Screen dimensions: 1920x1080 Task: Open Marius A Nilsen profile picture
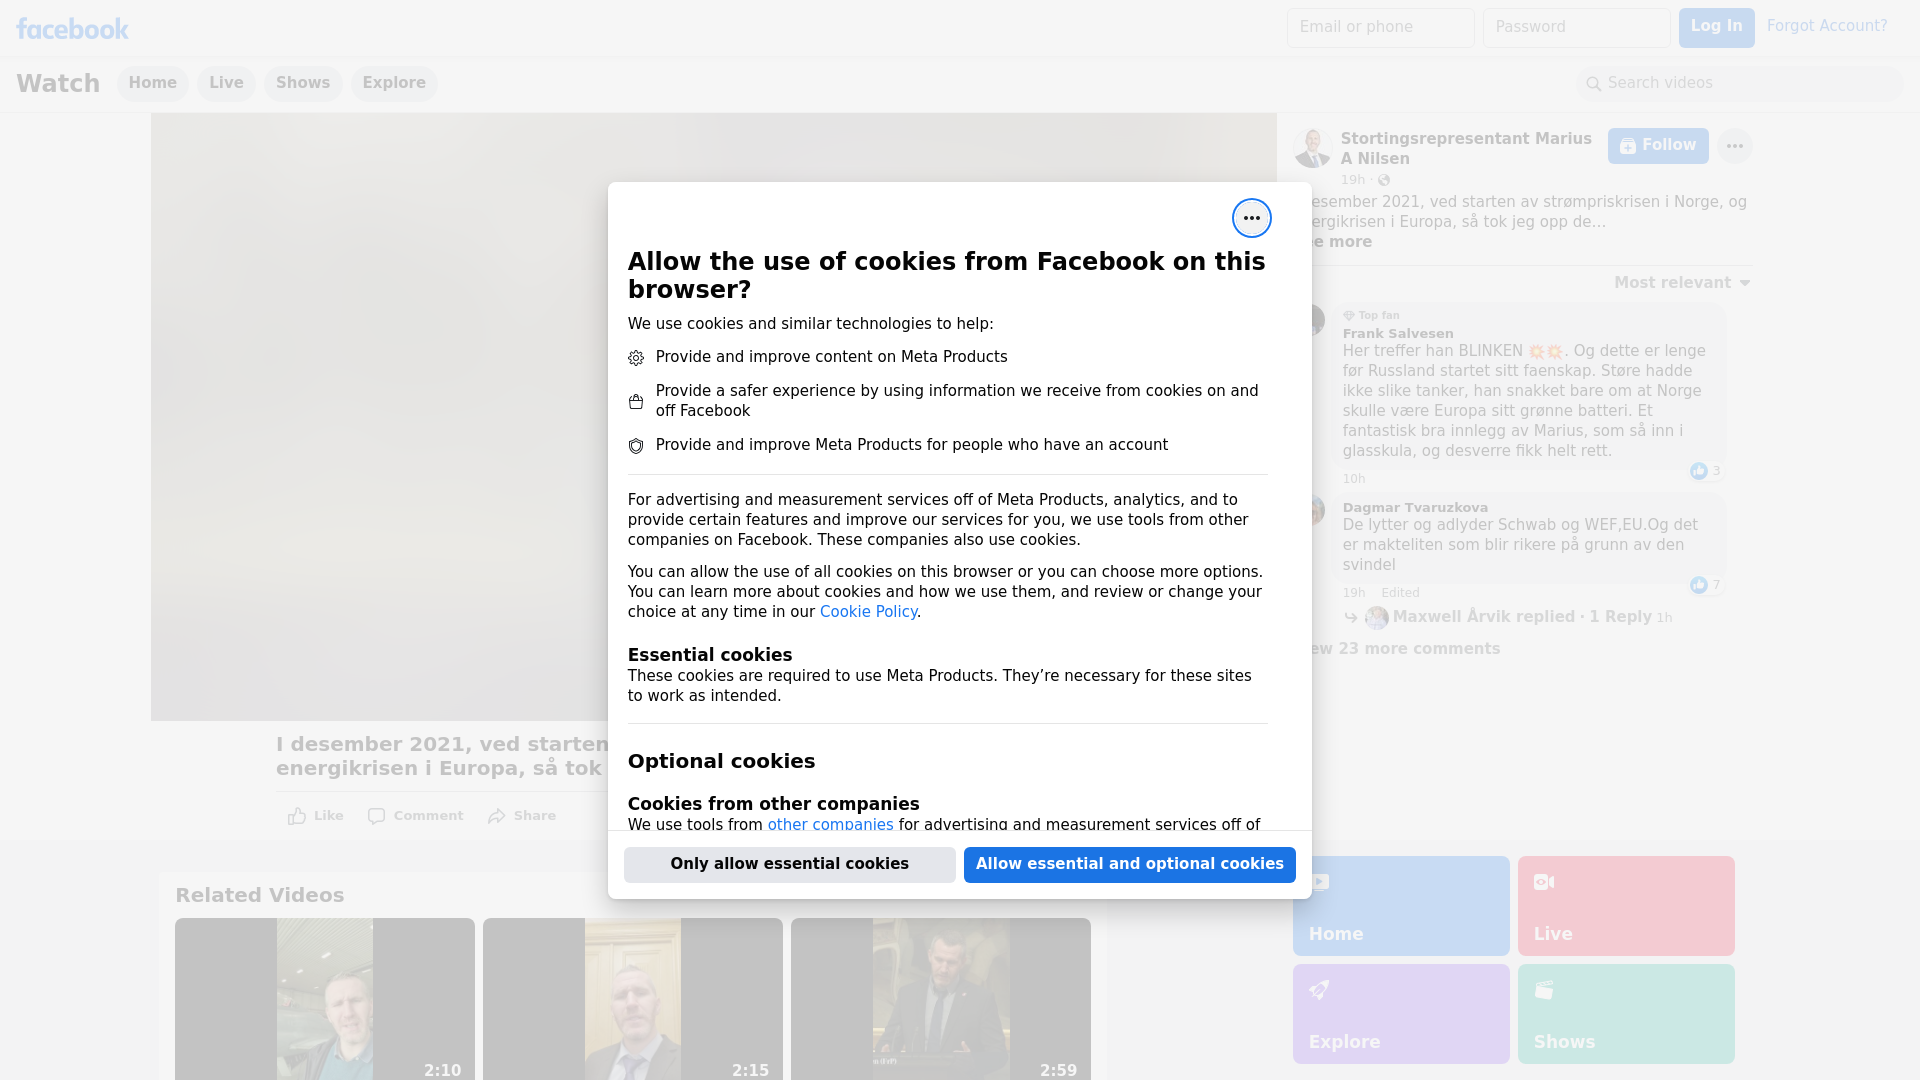point(1312,148)
